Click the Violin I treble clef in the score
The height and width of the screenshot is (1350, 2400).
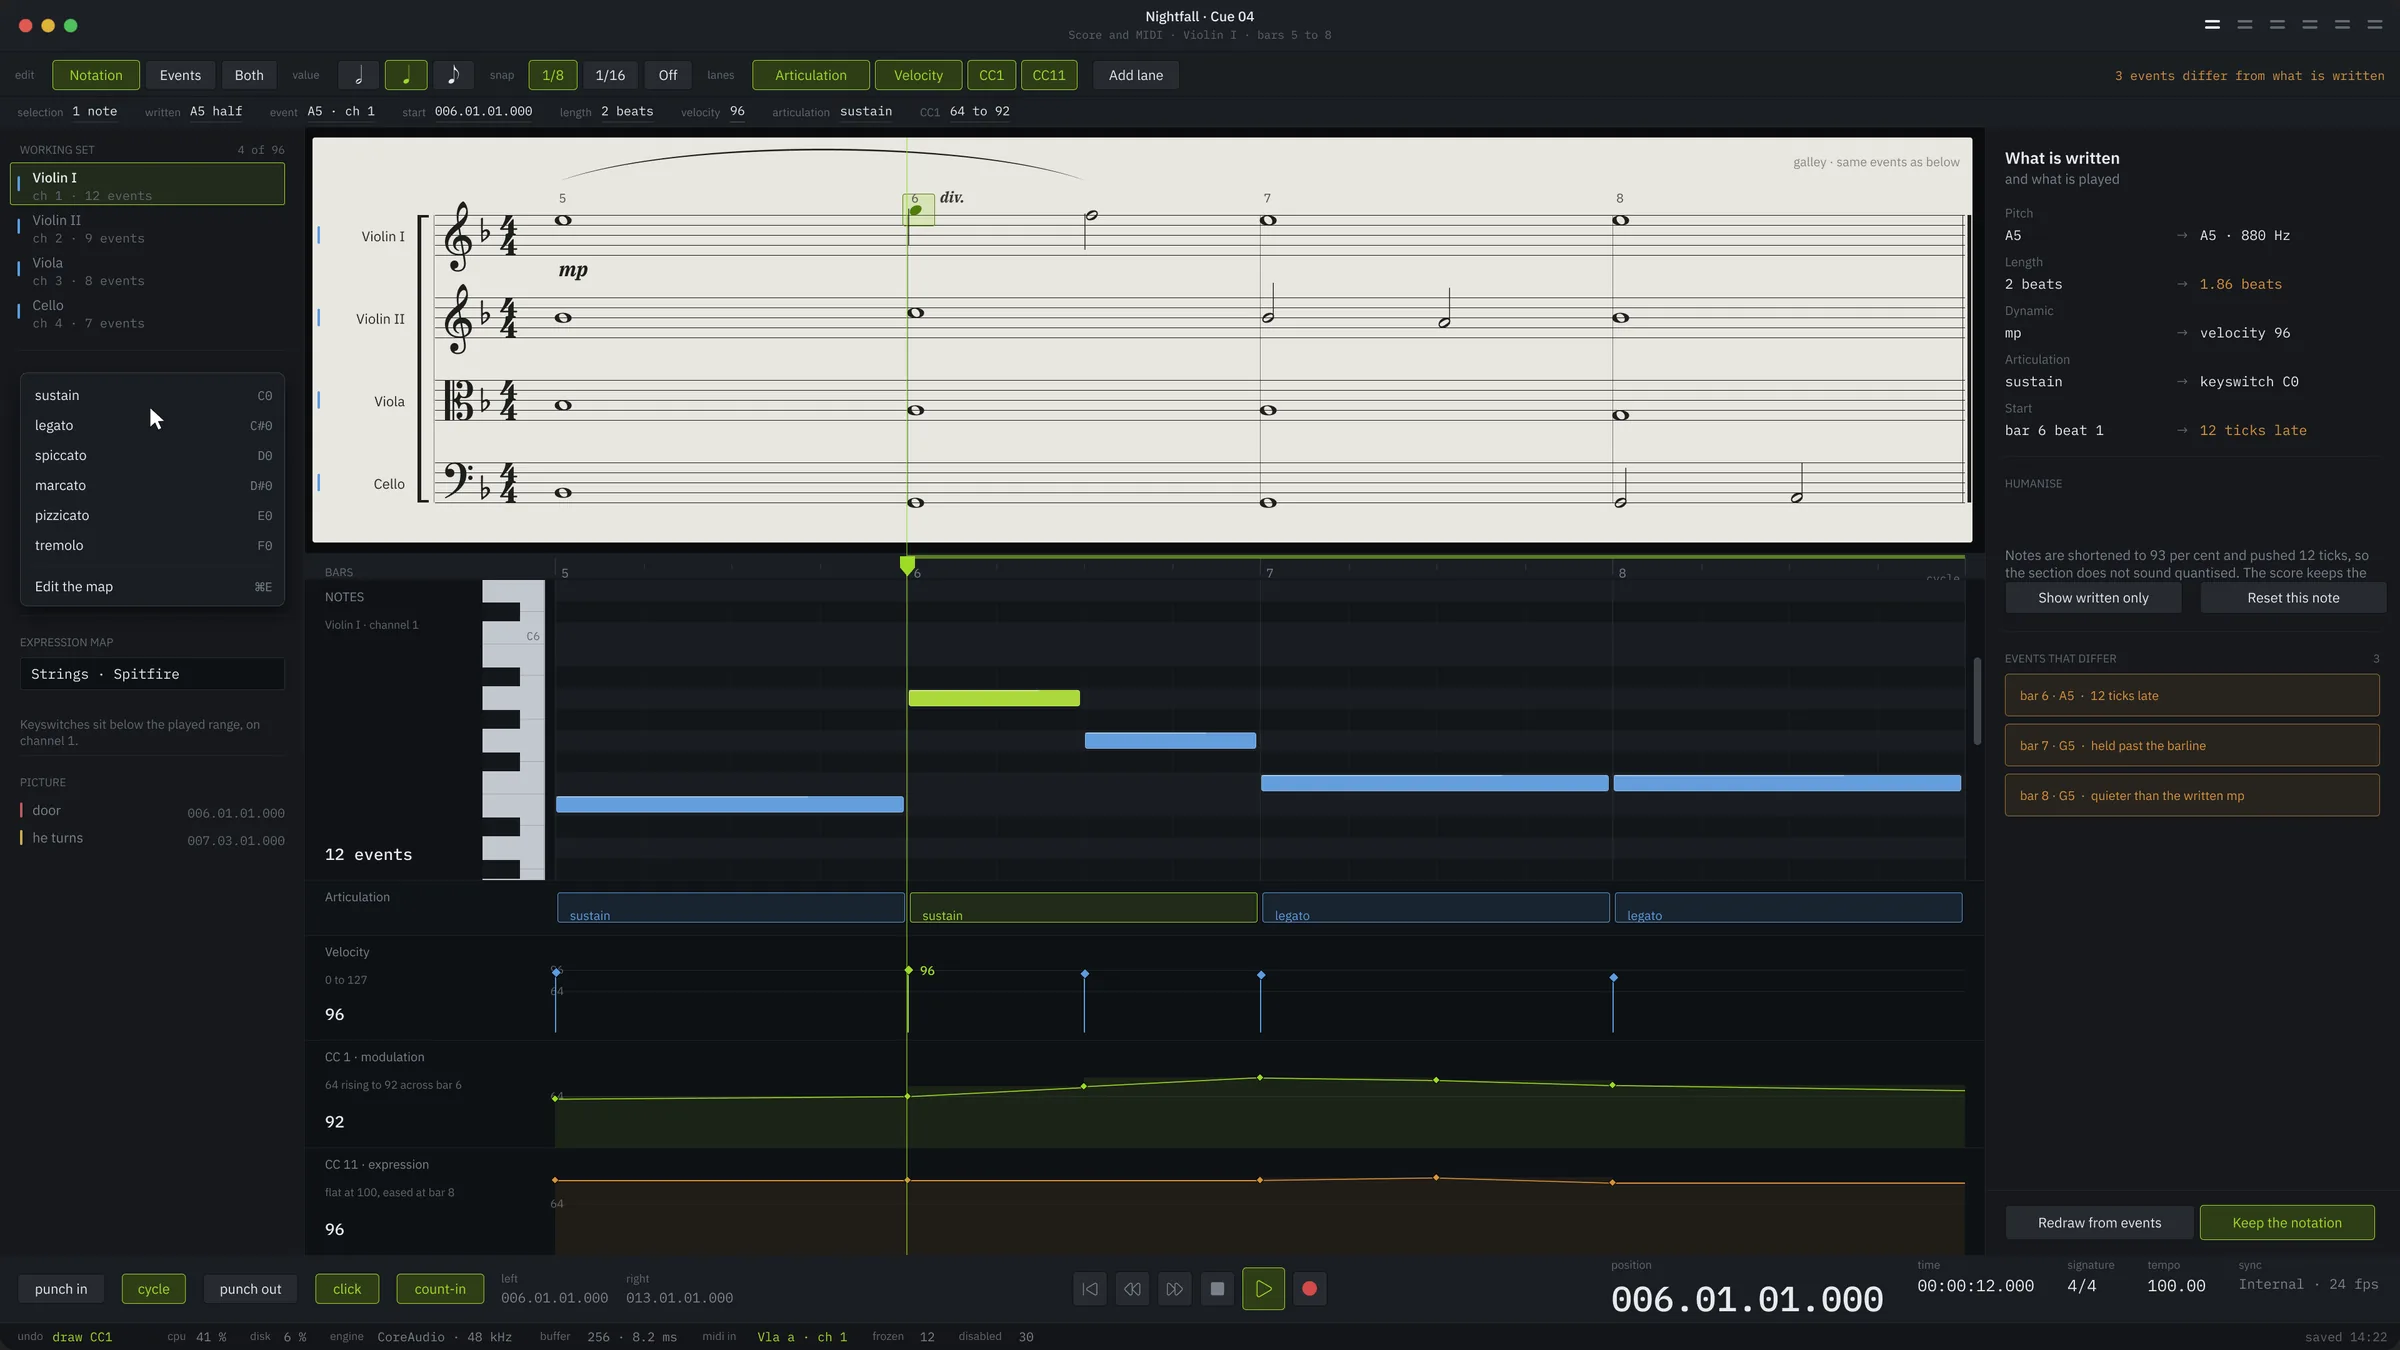pyautogui.click(x=458, y=236)
